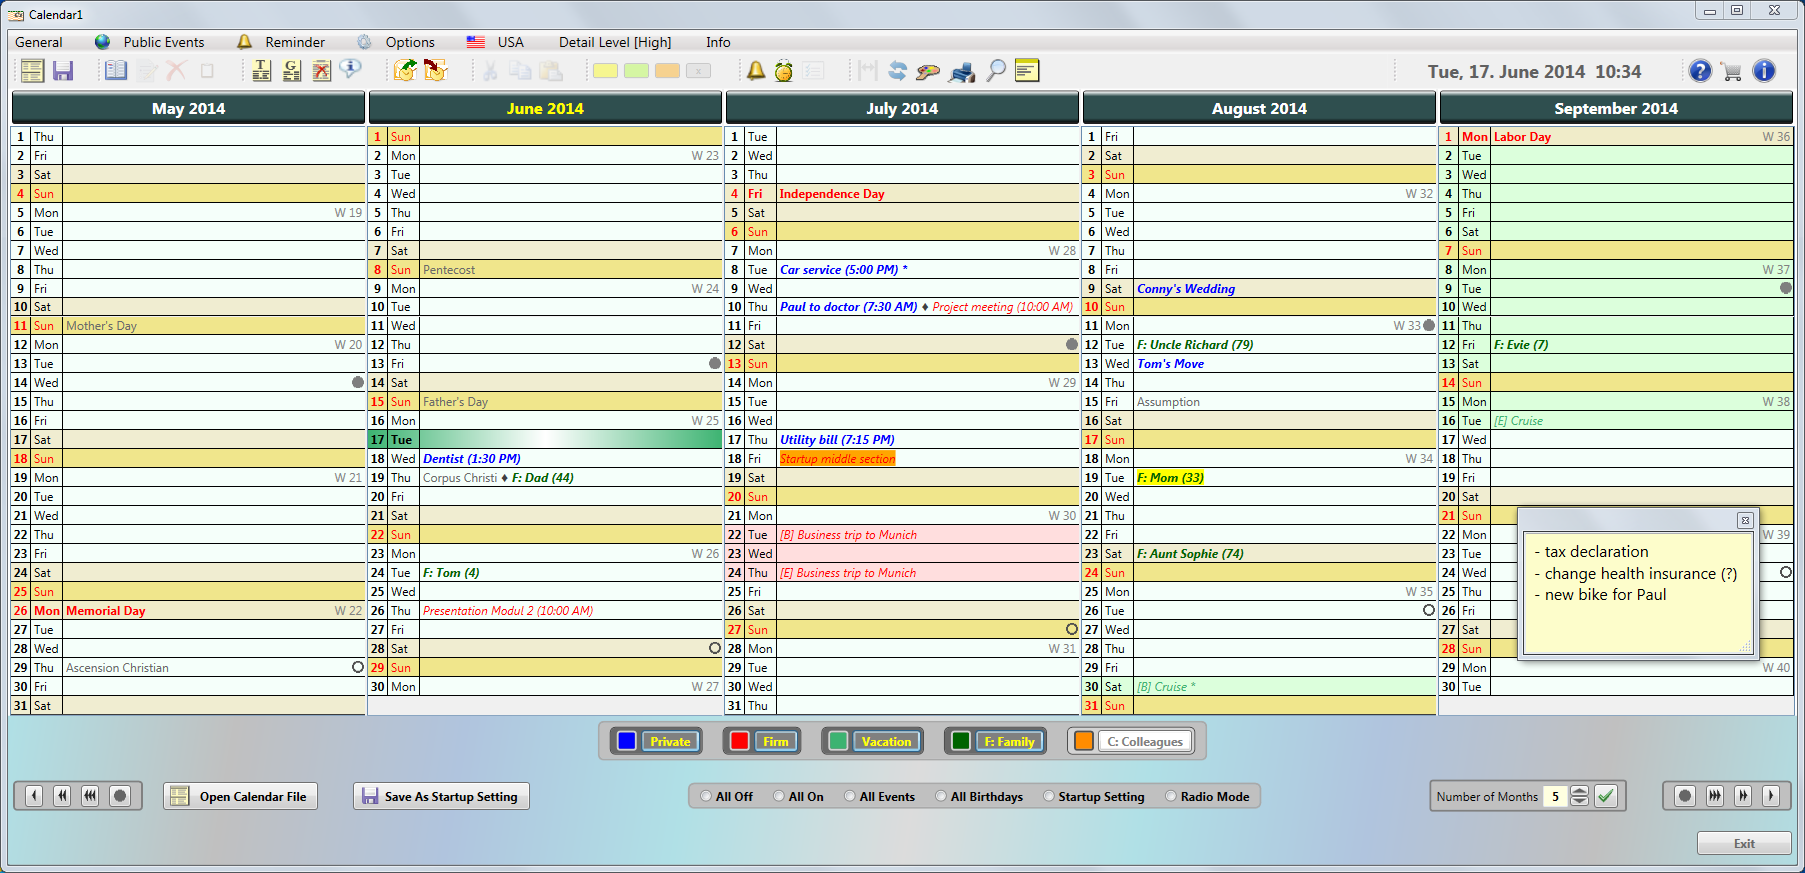The height and width of the screenshot is (873, 1805).
Task: Go forward with the double right arrow button
Action: click(x=1743, y=796)
